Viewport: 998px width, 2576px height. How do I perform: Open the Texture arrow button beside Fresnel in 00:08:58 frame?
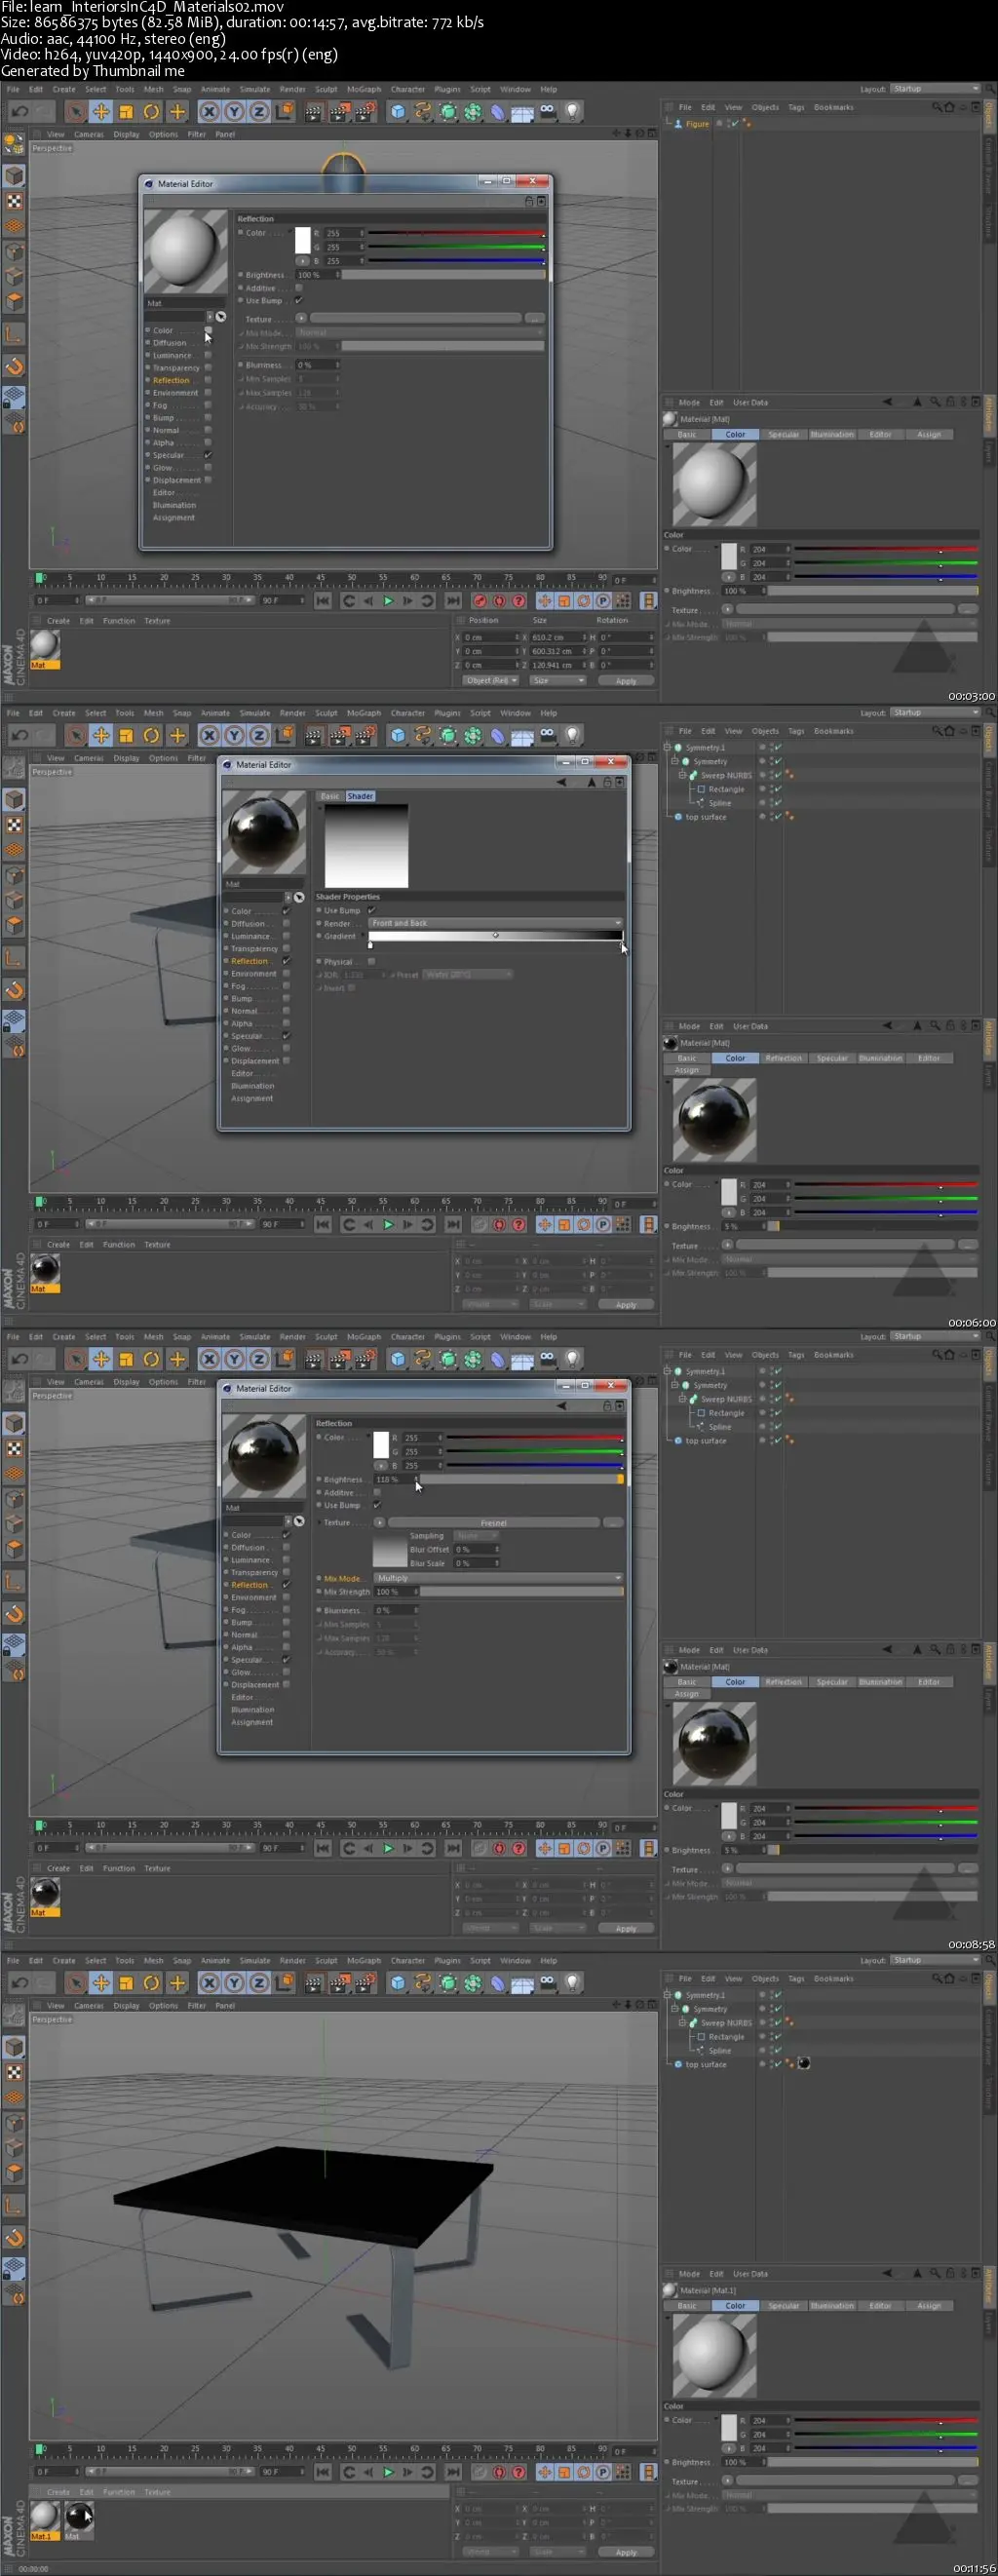click(380, 1523)
